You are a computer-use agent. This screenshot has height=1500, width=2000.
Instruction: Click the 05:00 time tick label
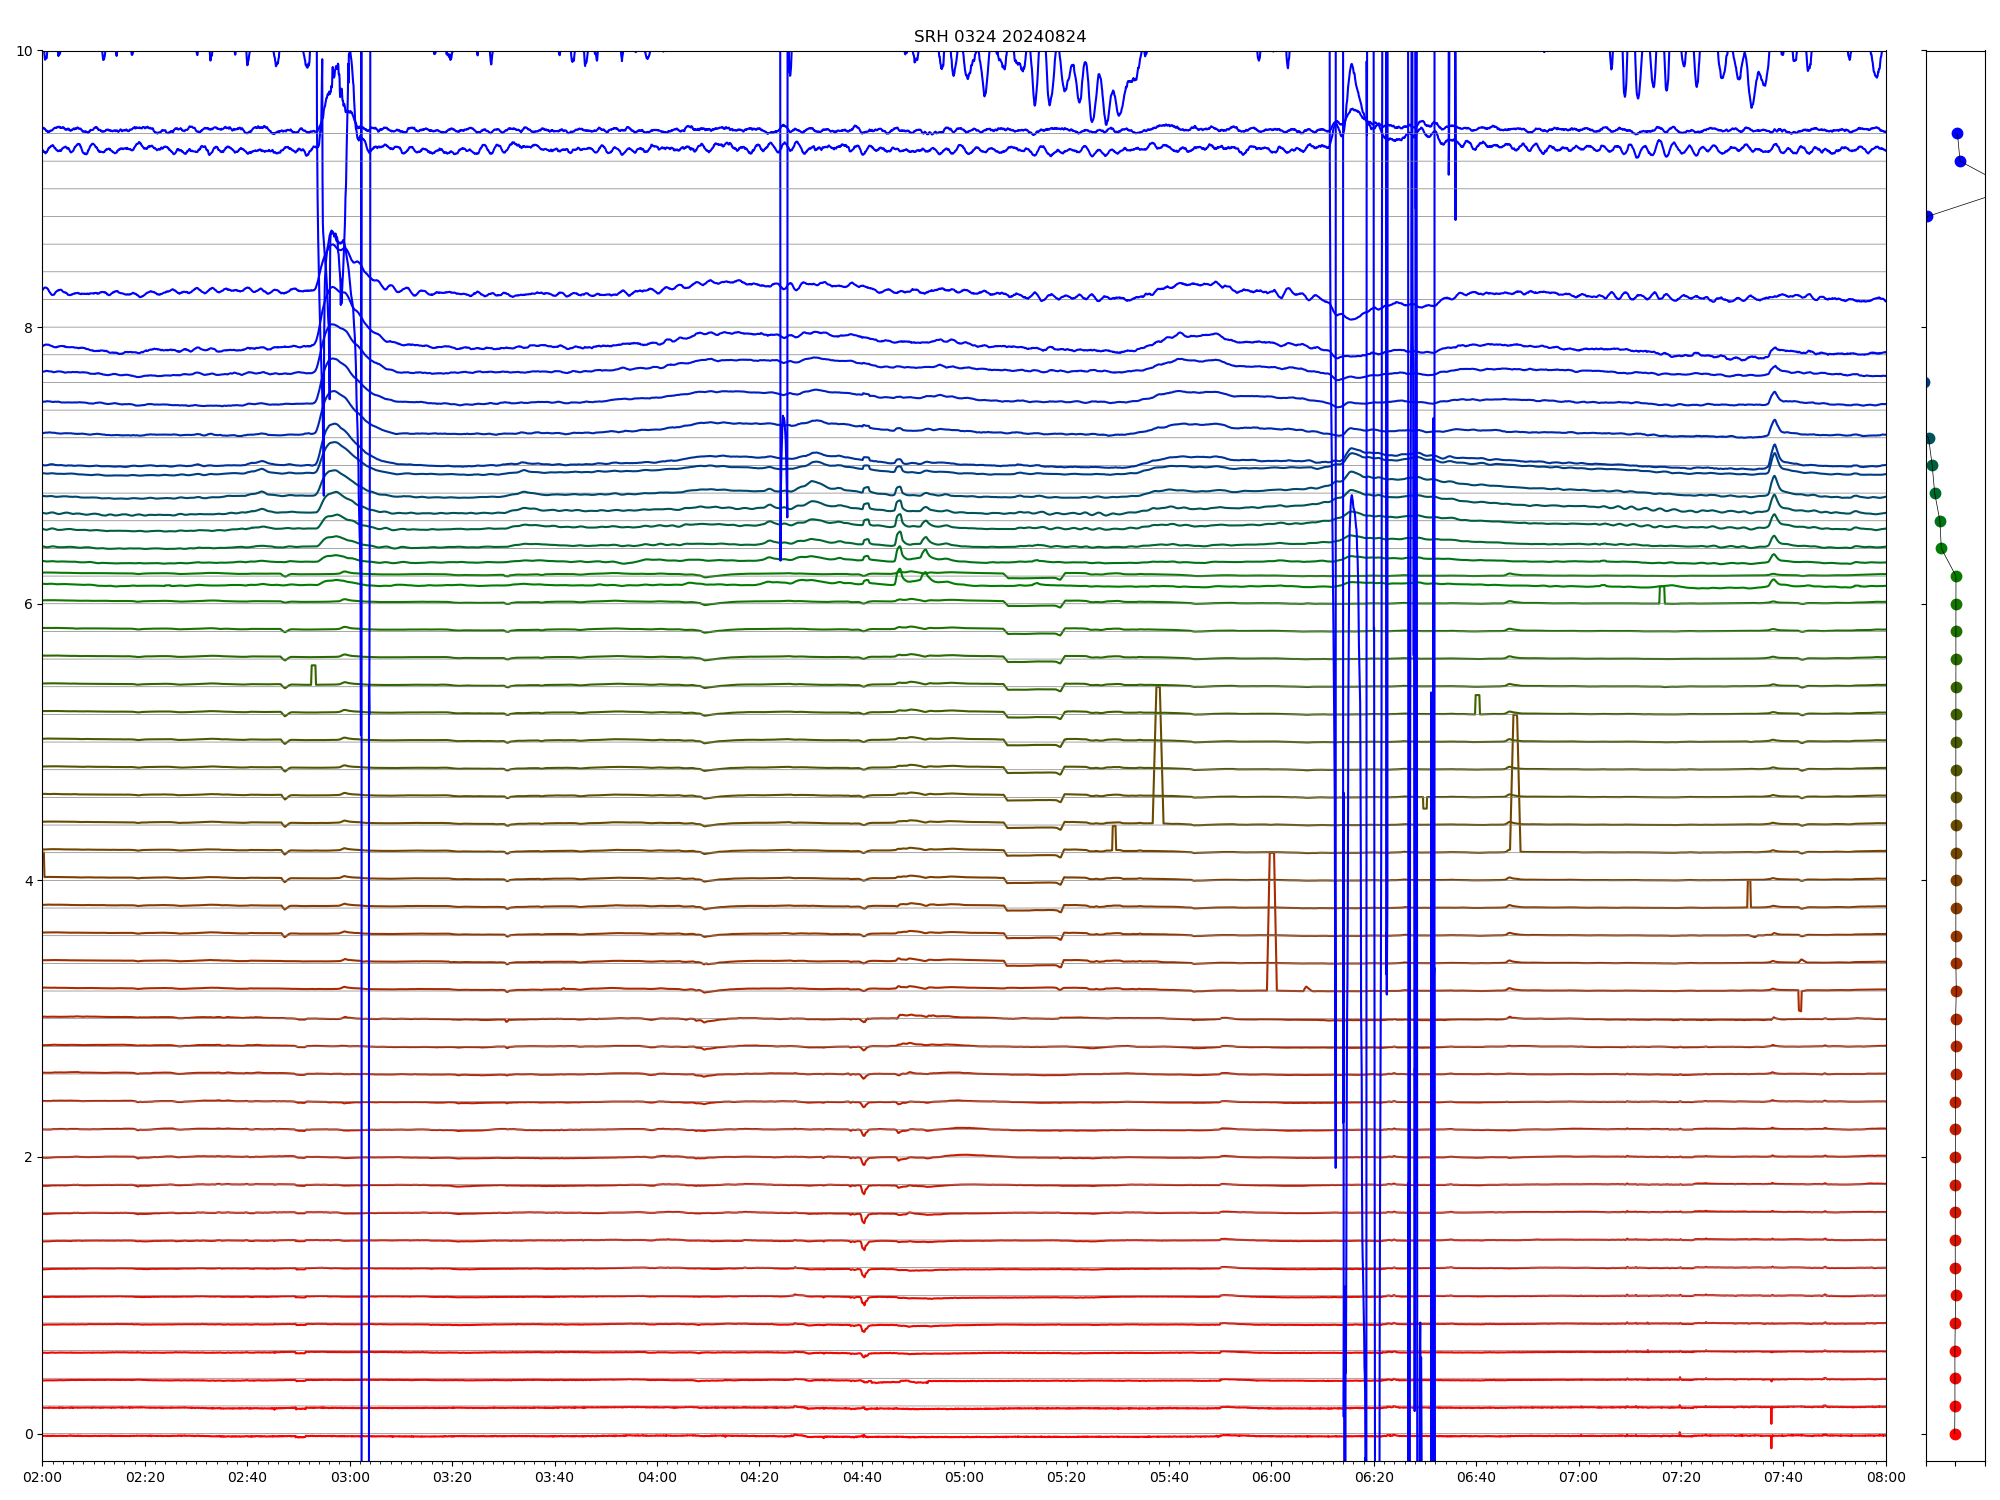[964, 1477]
